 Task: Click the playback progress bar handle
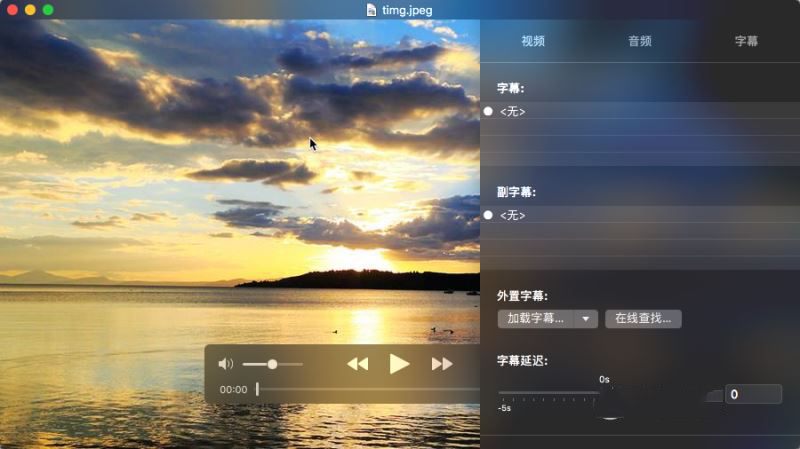(257, 389)
